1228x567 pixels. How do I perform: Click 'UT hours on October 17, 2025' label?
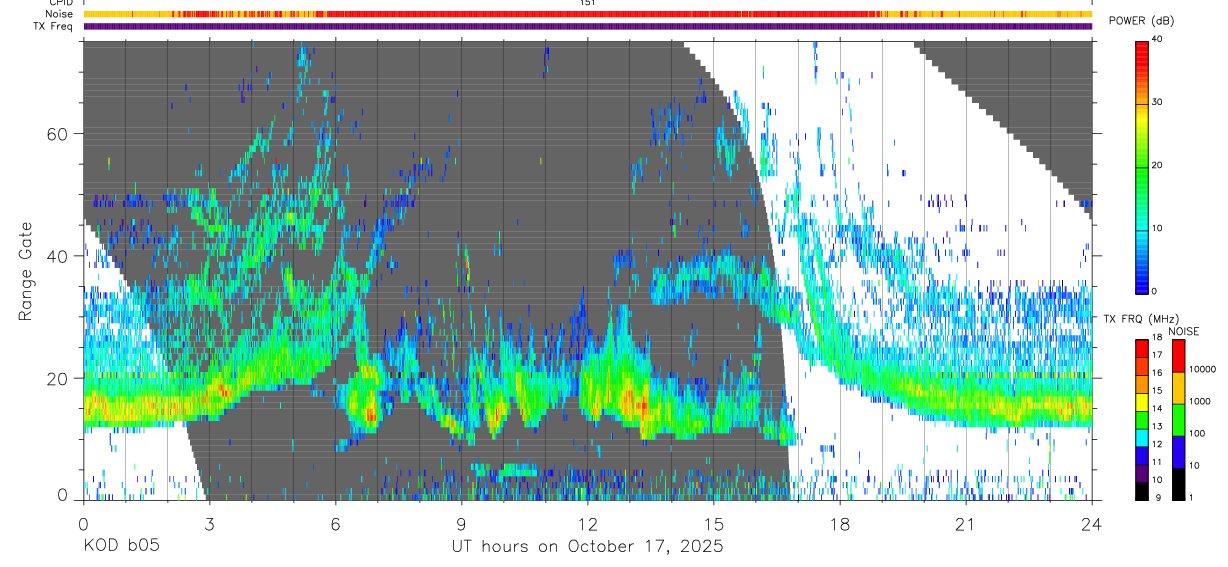586,546
